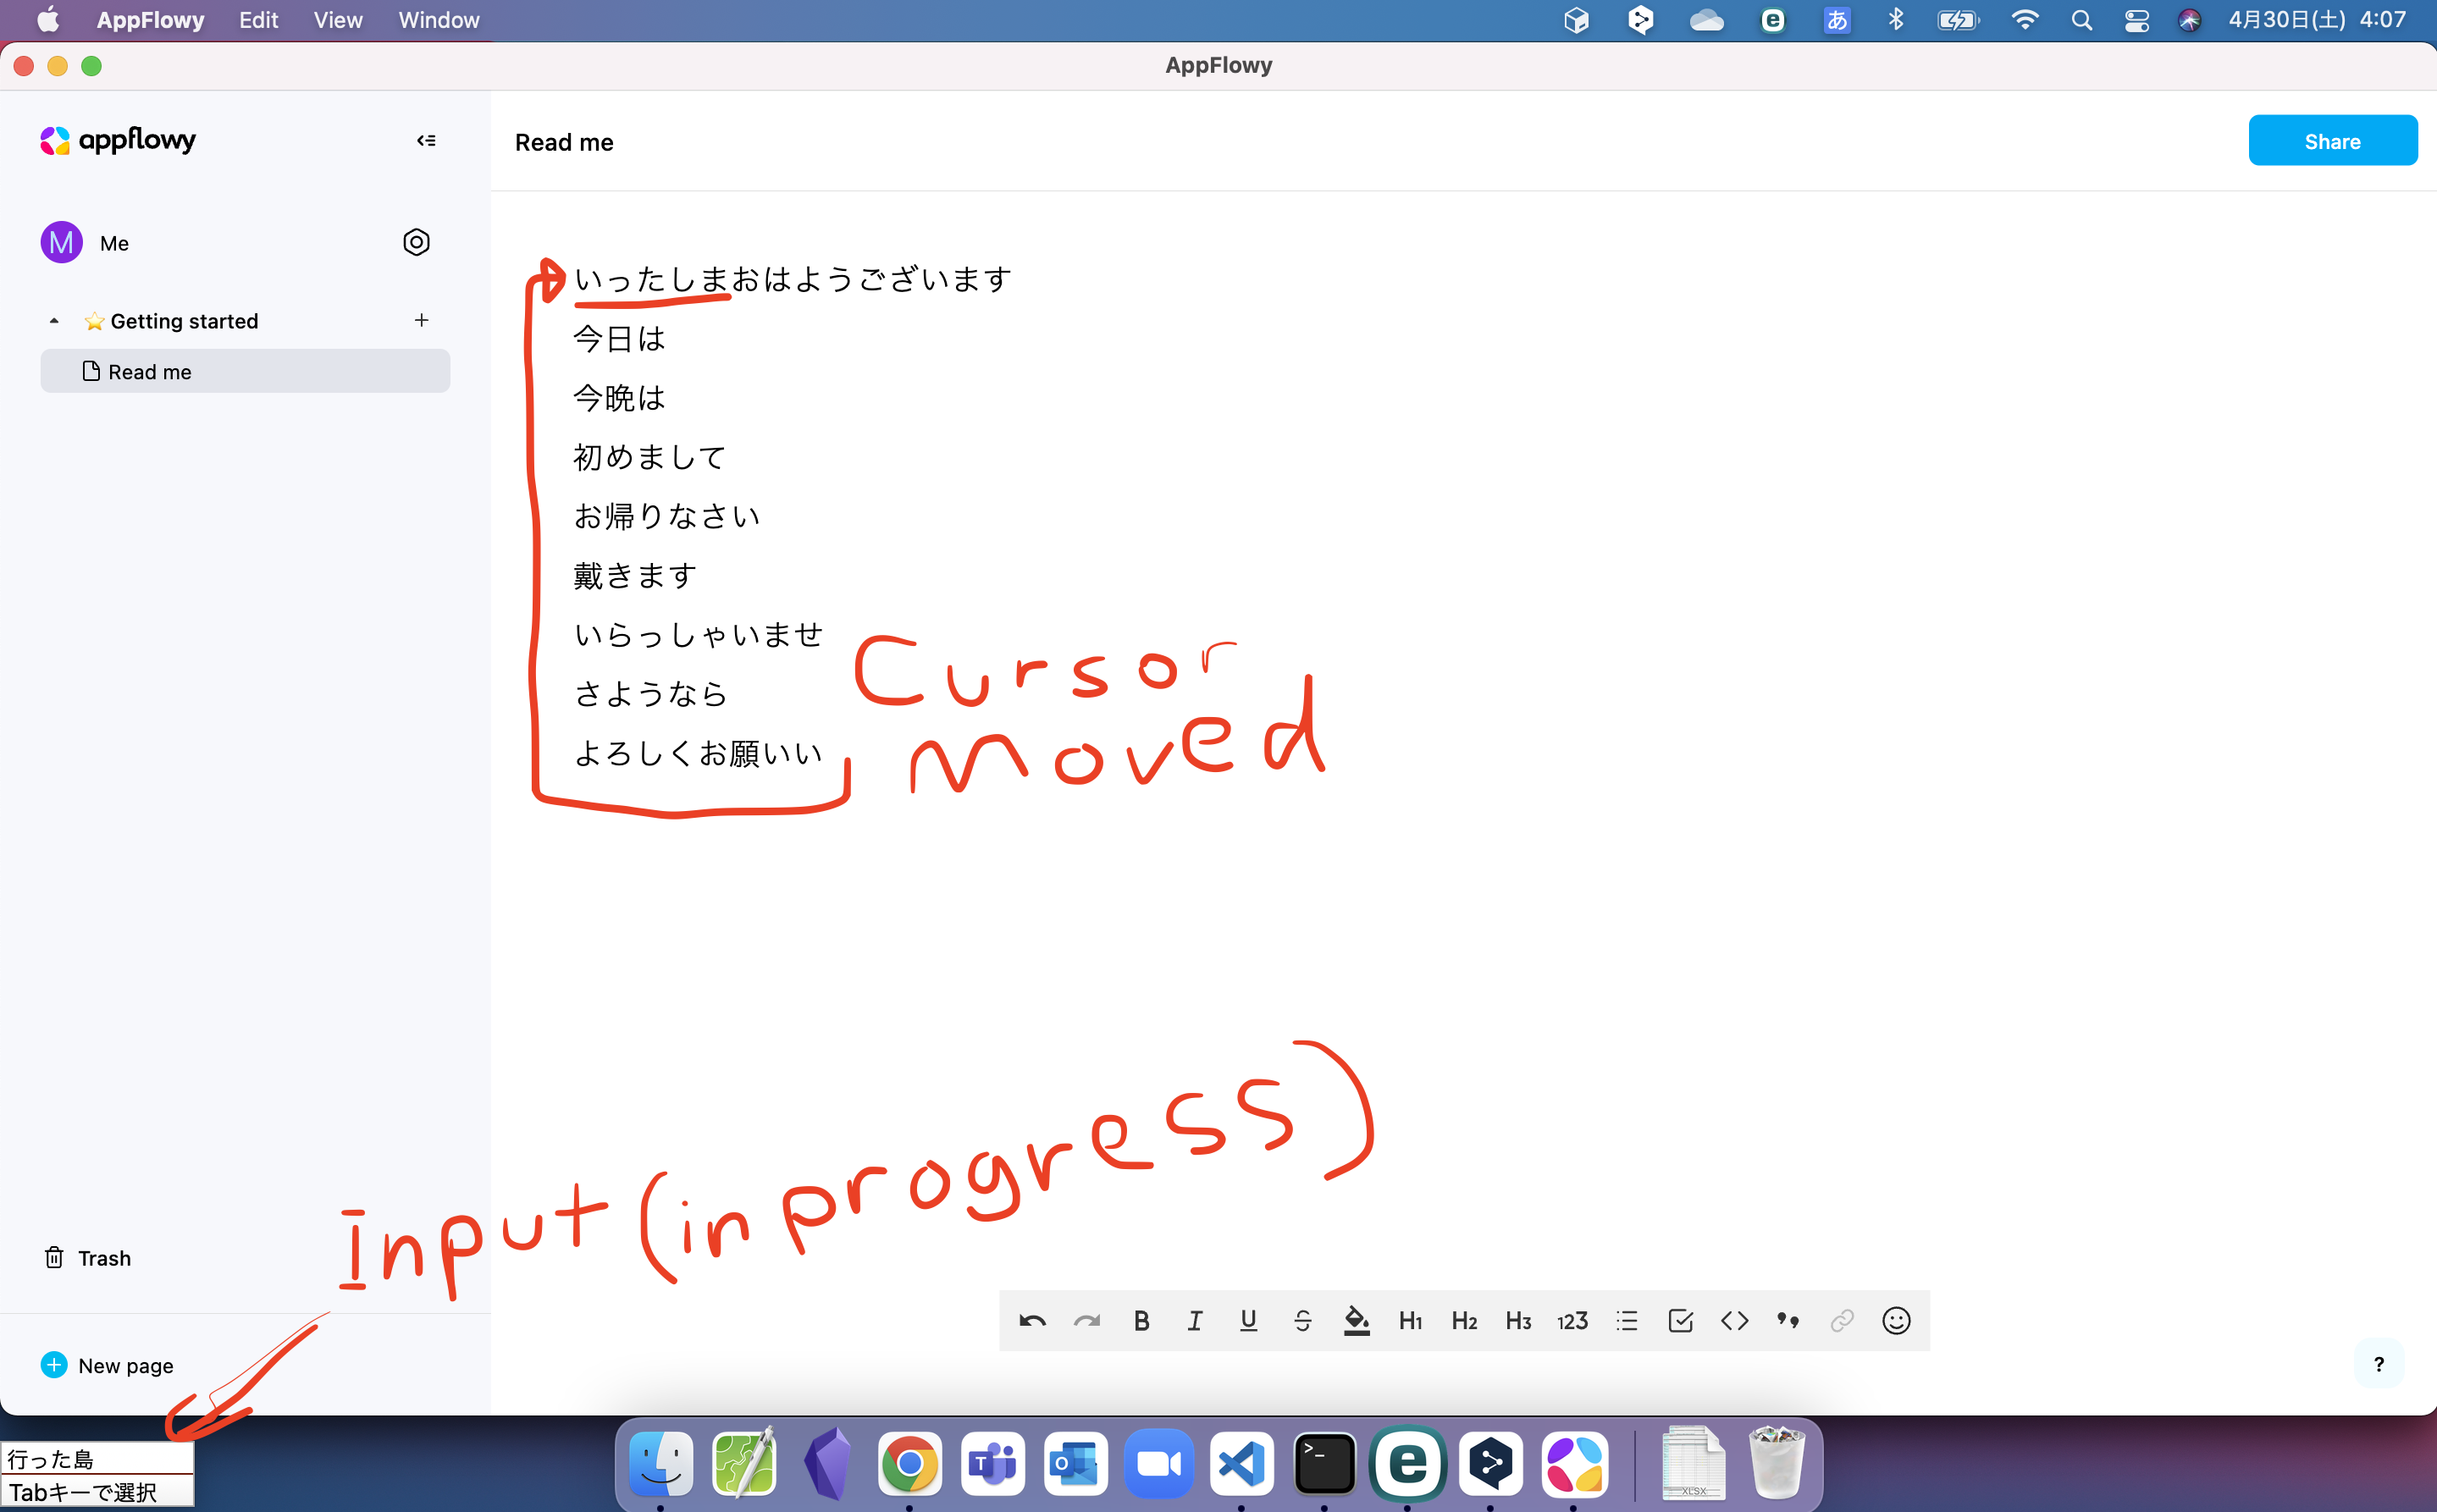Screen dimensions: 2437x1512
Task: Apply strikethrough to text
Action: tap(1303, 1320)
